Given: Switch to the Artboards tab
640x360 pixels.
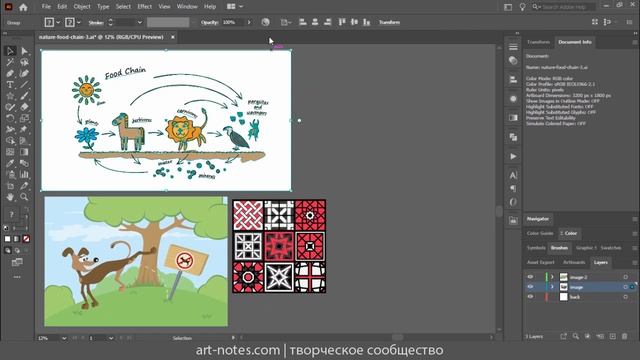Looking at the screenshot, I should click(x=574, y=262).
